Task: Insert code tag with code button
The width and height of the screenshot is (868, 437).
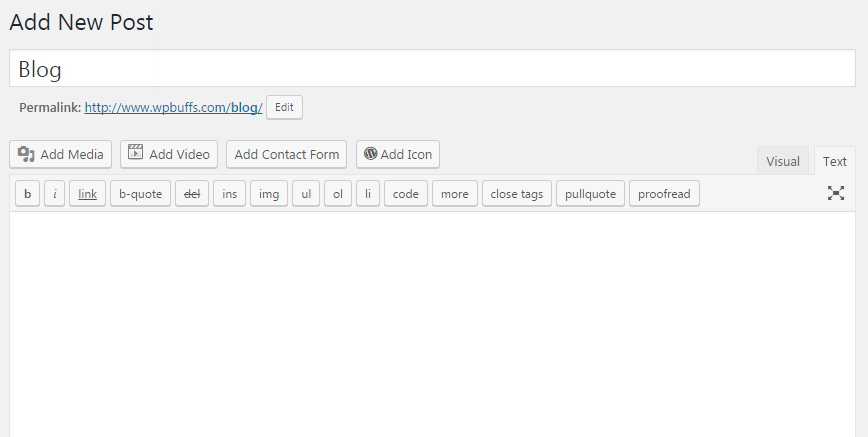Action: tap(405, 194)
